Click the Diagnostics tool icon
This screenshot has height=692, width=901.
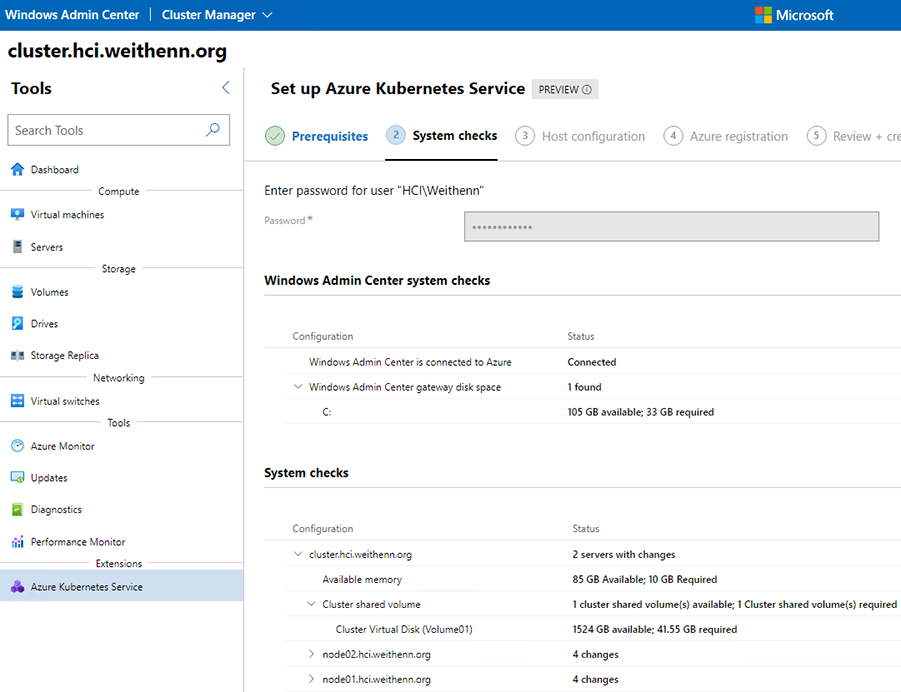[x=17, y=509]
